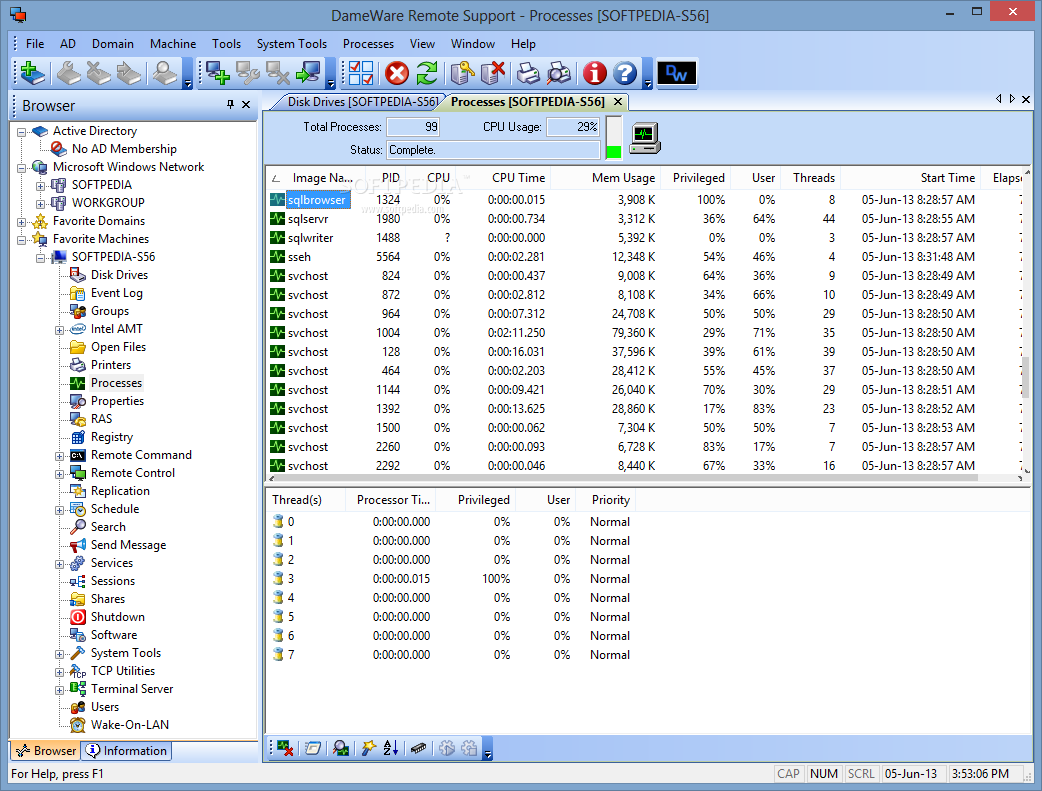The width and height of the screenshot is (1042, 791).
Task: Collapse the Active Directory node
Action: (x=21, y=132)
